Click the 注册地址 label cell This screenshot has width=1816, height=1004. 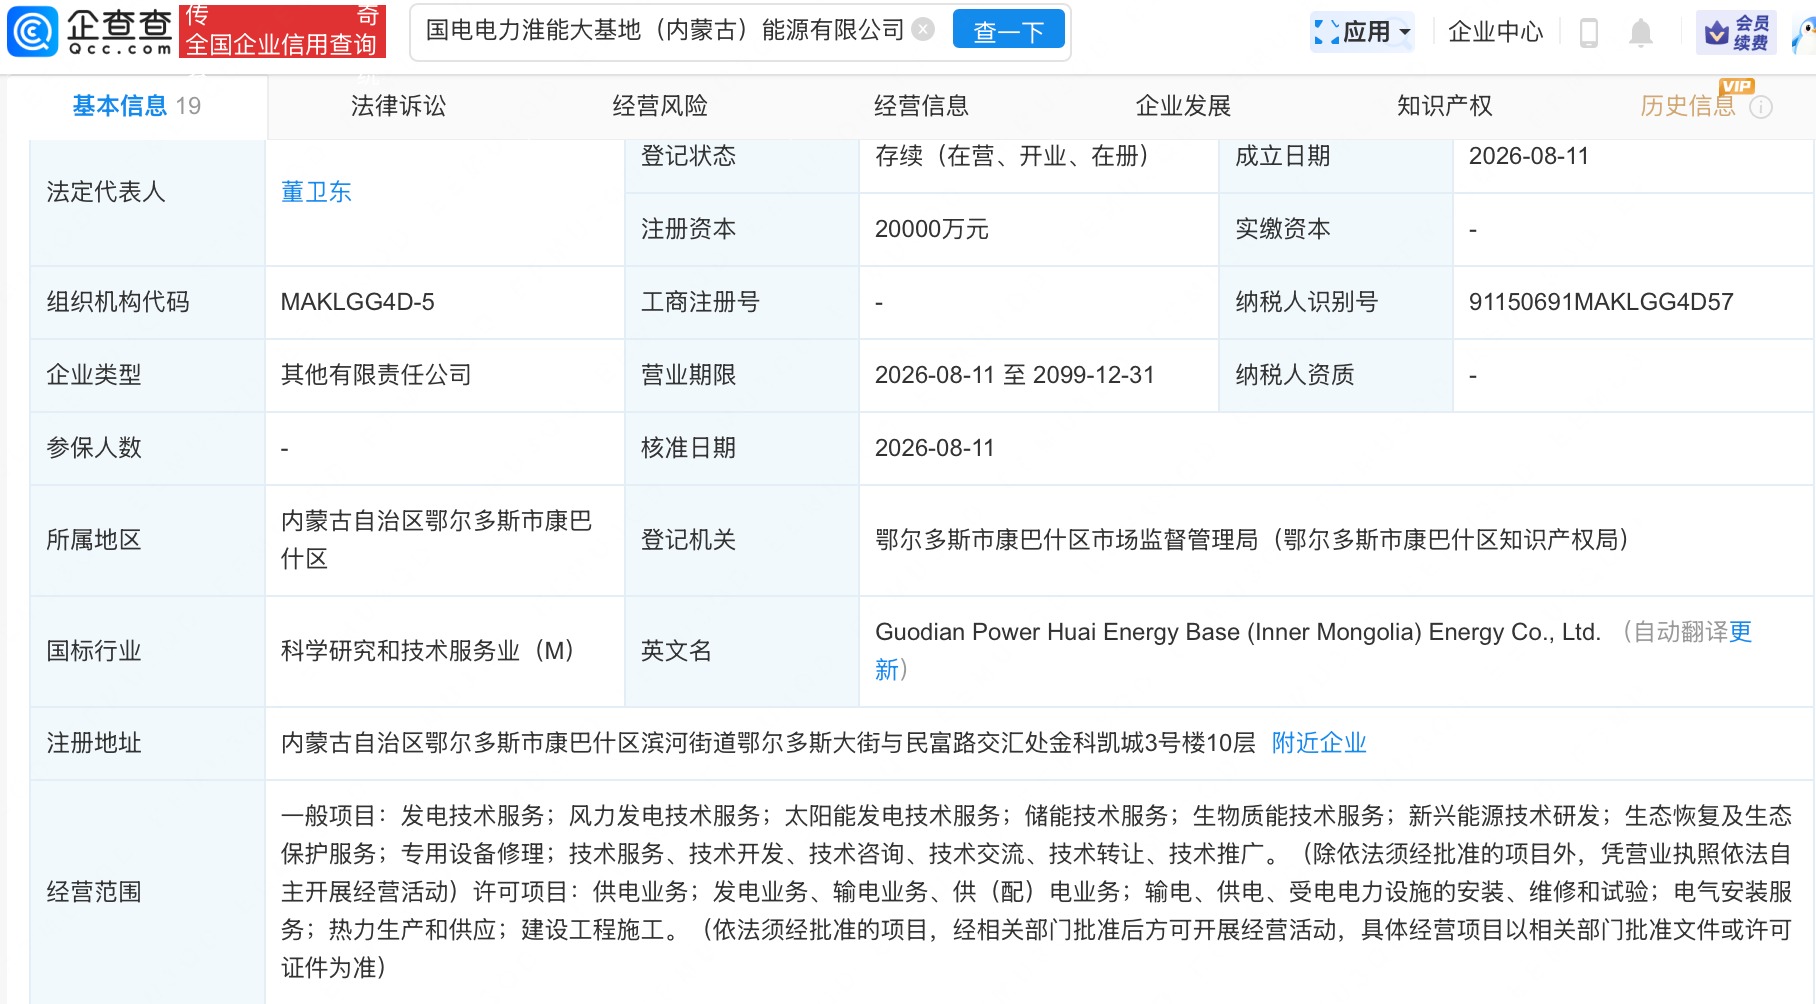click(148, 743)
